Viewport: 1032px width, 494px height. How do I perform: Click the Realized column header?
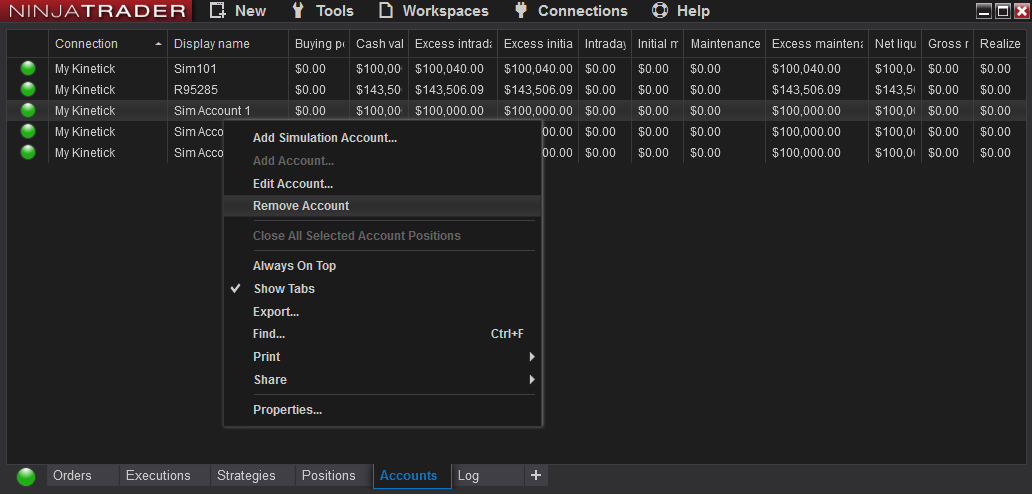pyautogui.click(x=1000, y=43)
